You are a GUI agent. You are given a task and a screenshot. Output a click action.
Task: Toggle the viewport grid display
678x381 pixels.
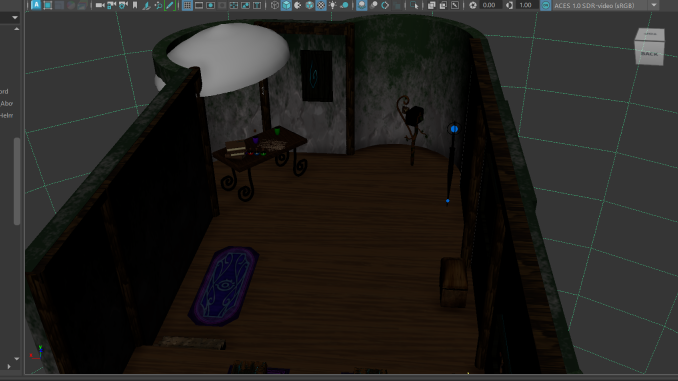click(187, 5)
